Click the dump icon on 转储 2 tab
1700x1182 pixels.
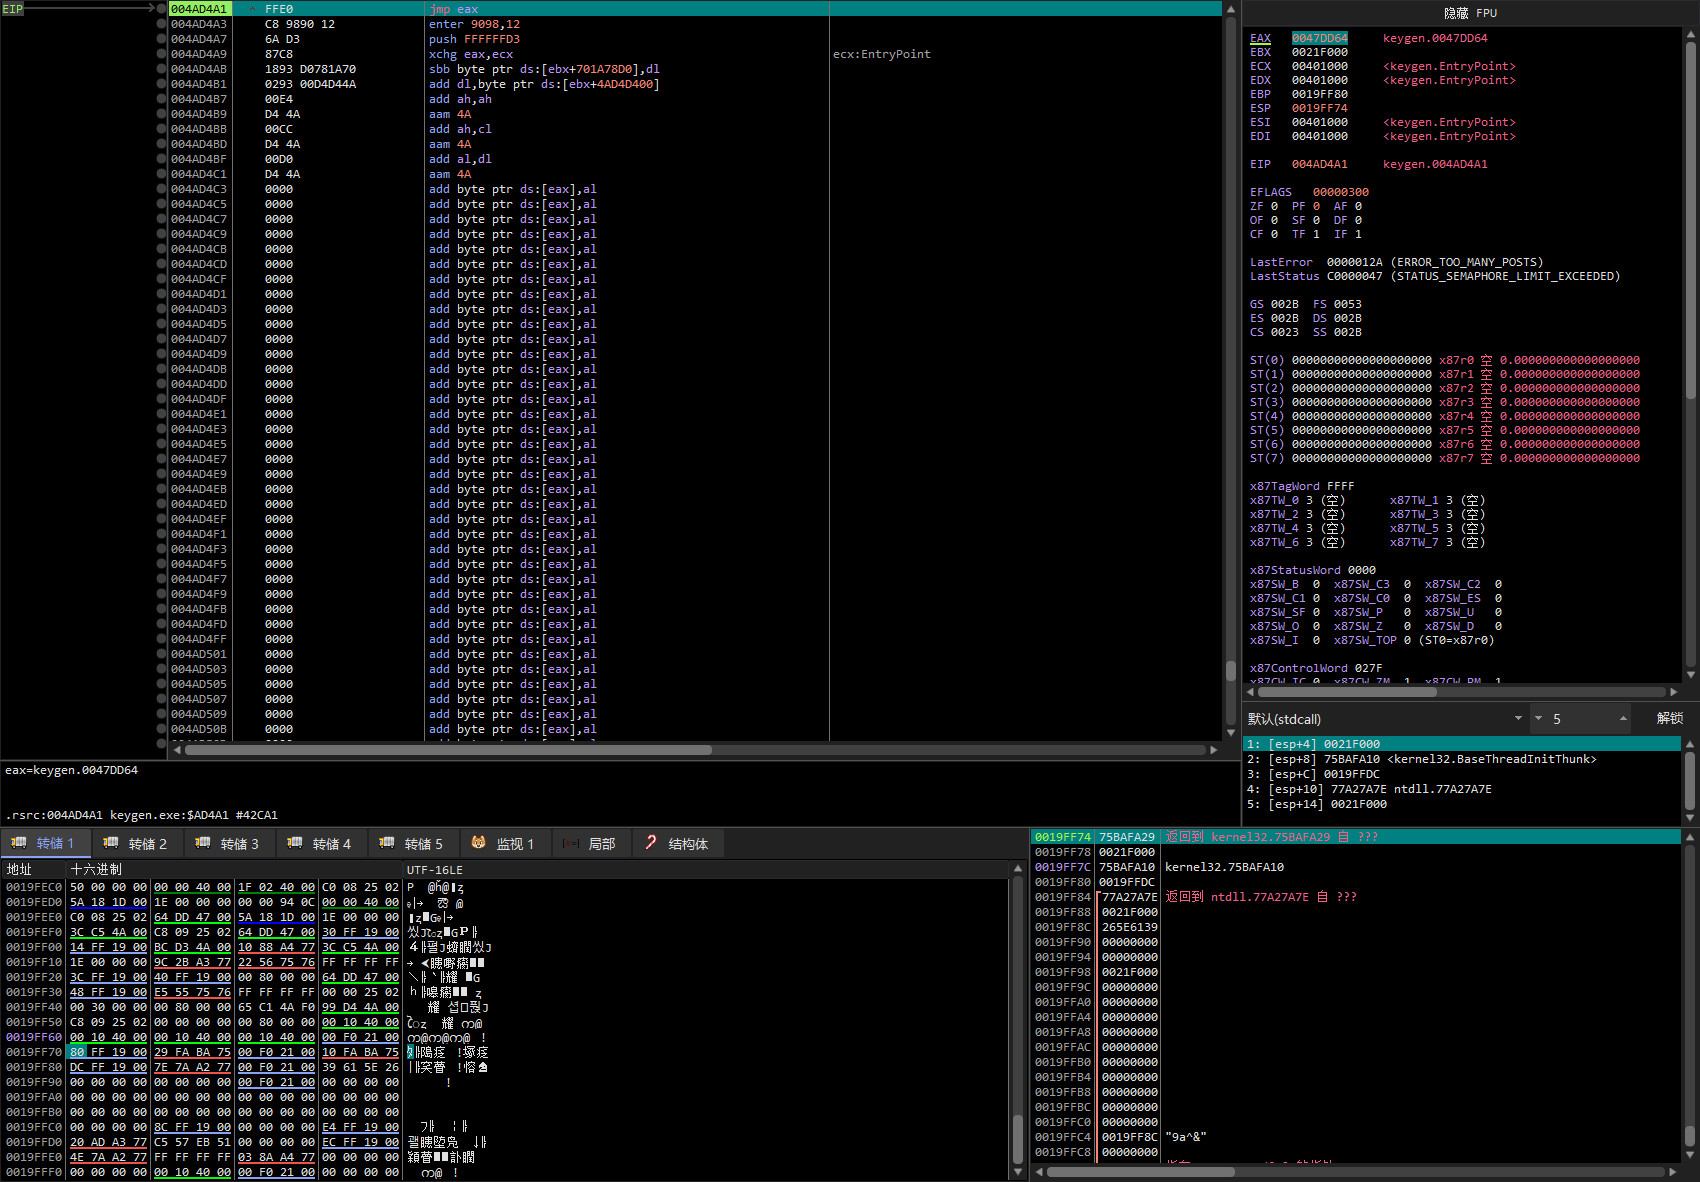(111, 843)
